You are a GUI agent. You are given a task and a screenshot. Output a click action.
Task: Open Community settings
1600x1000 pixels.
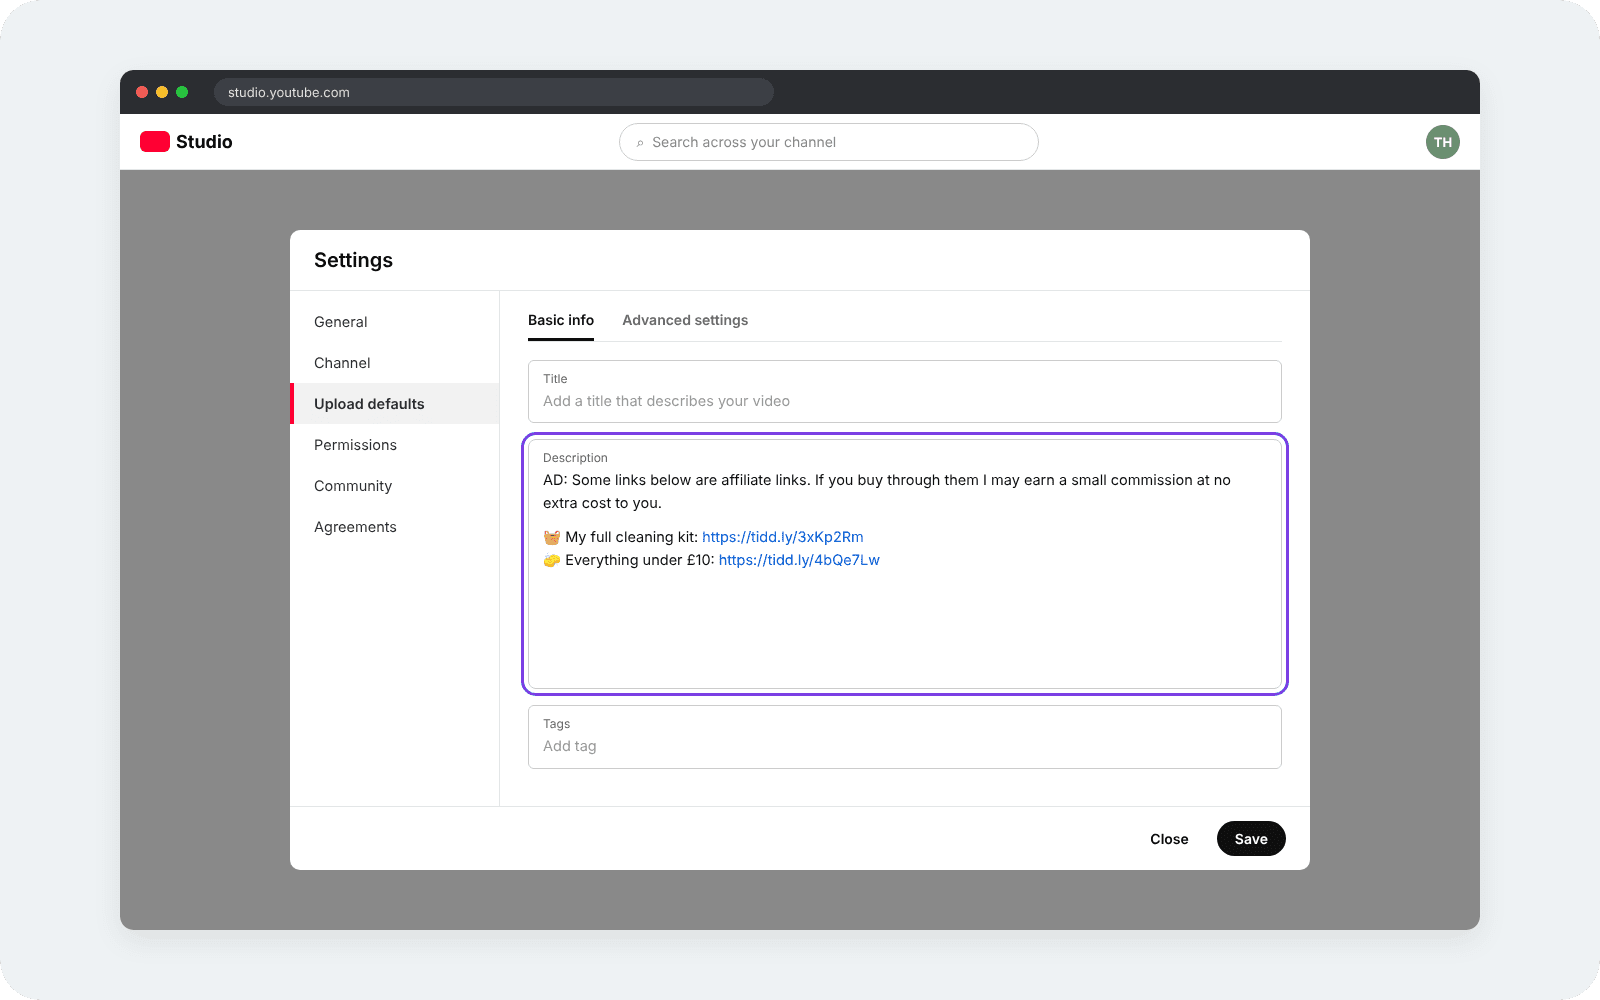point(395,486)
